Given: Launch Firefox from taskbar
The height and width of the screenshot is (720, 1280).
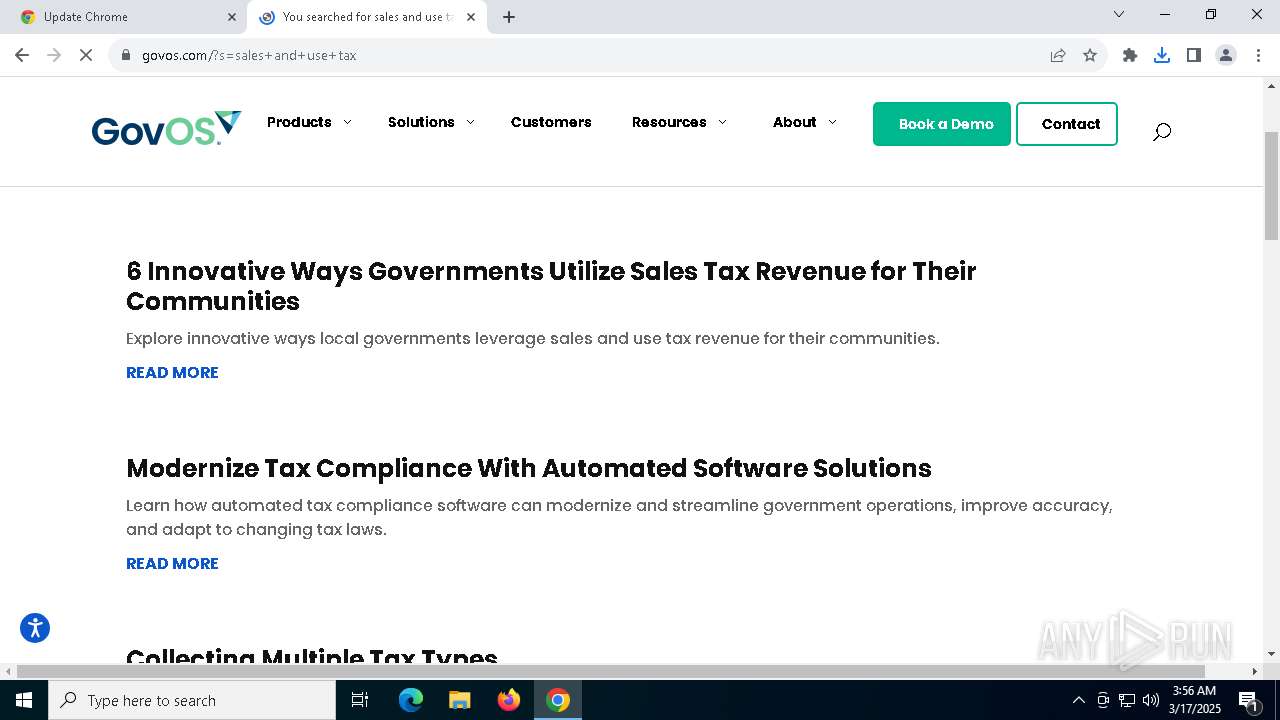Looking at the screenshot, I should [509, 700].
